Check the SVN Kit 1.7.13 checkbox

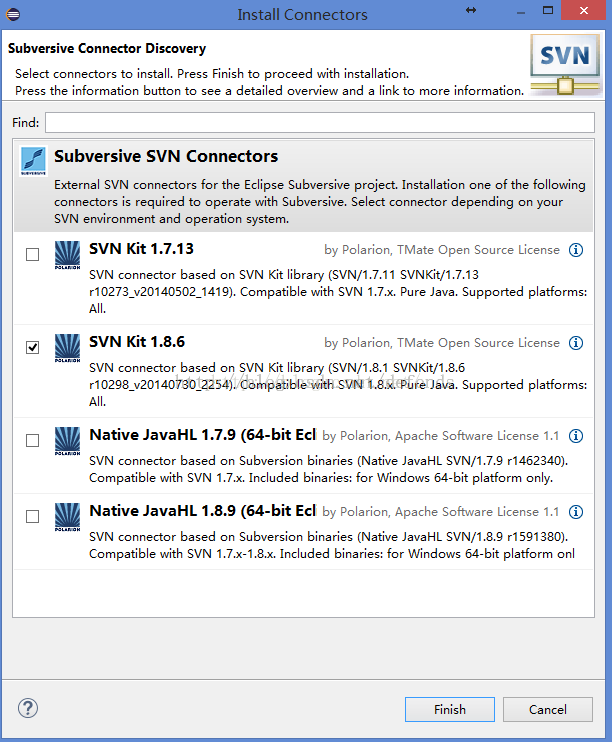point(33,255)
